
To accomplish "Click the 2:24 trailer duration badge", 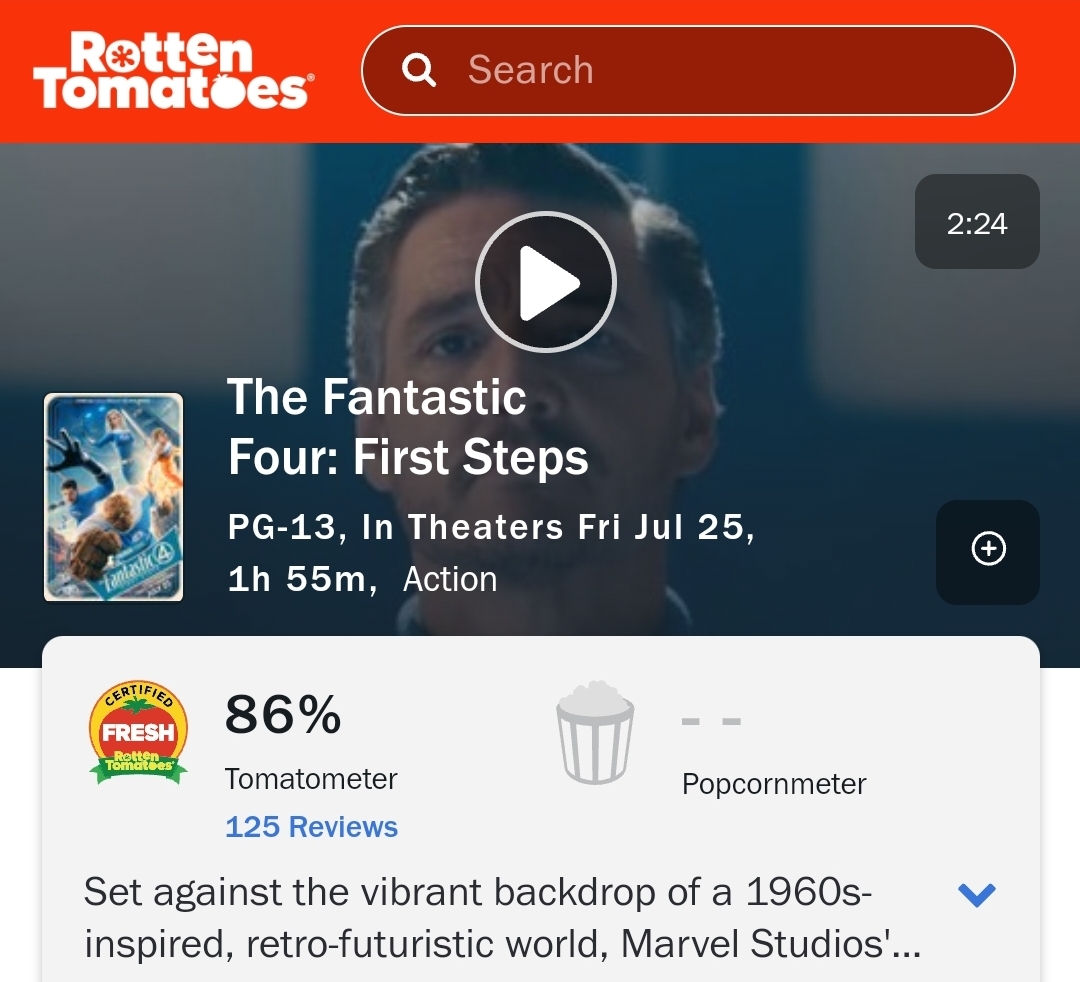I will [977, 222].
